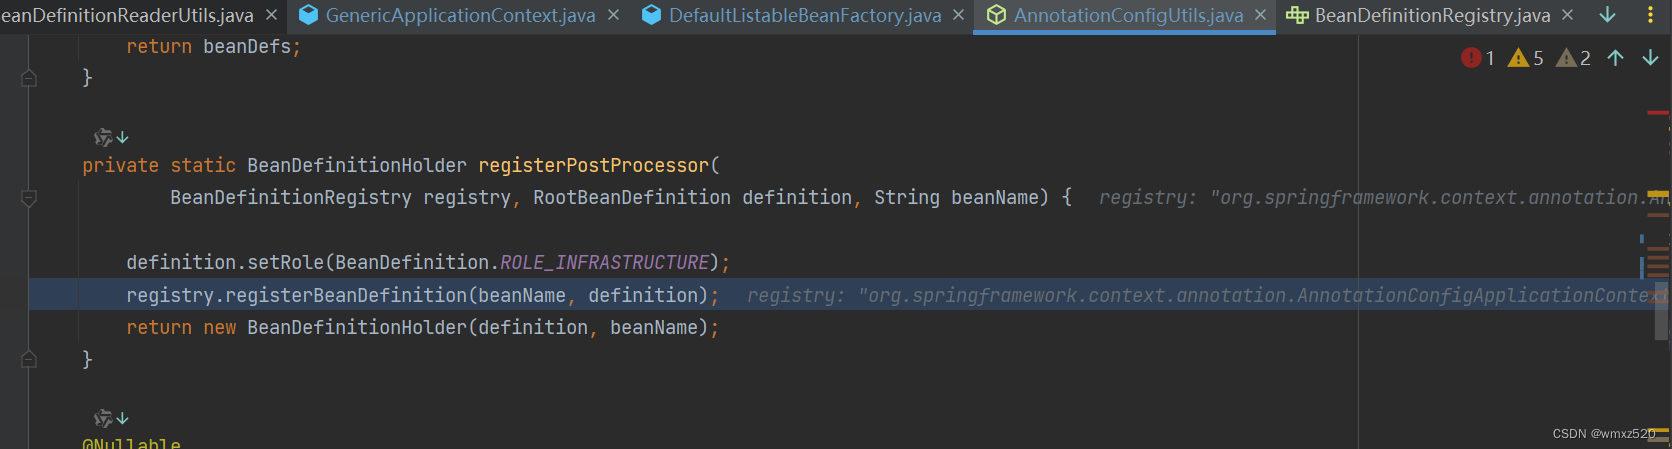The height and width of the screenshot is (449, 1672).
Task: Click the usages icon above @Nullable
Action: point(111,418)
